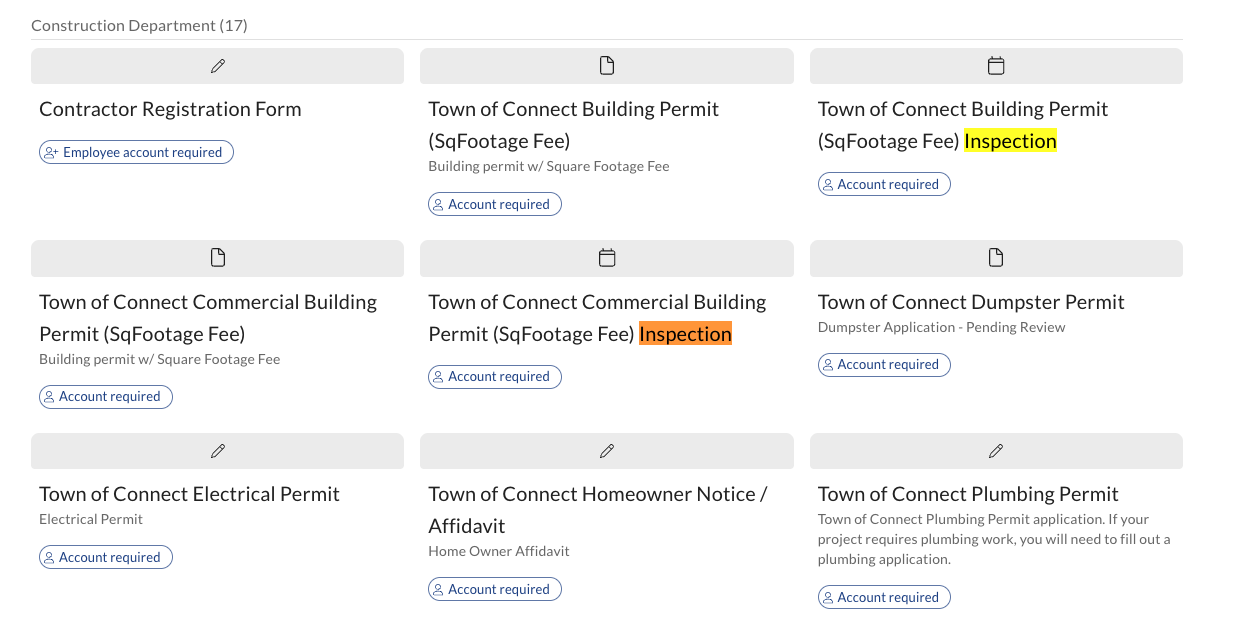Click document icon above Building Permit (SqFootage Fee)
Image resolution: width=1248 pixels, height=619 pixels.
pos(607,66)
